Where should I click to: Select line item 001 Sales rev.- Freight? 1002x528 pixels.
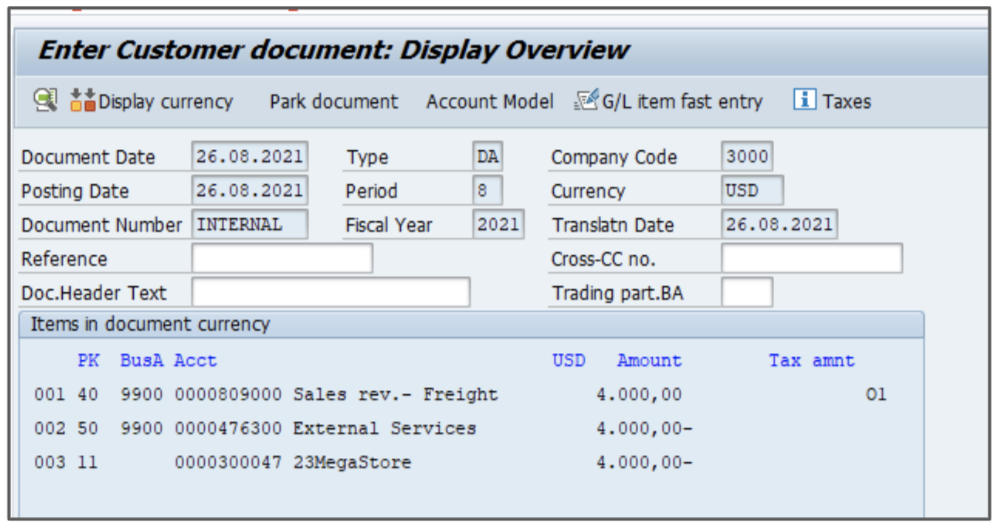pyautogui.click(x=394, y=395)
